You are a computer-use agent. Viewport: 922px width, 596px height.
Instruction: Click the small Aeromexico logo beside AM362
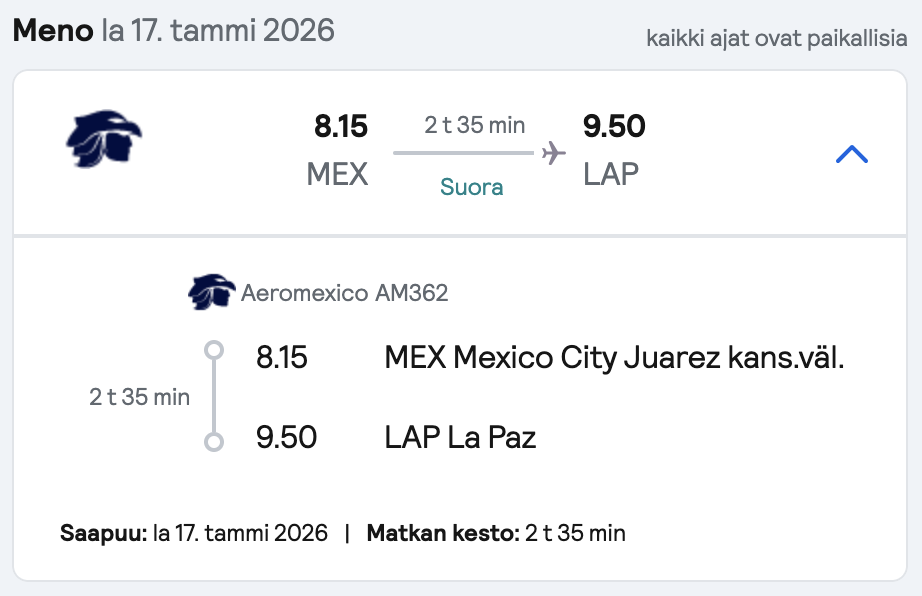211,292
